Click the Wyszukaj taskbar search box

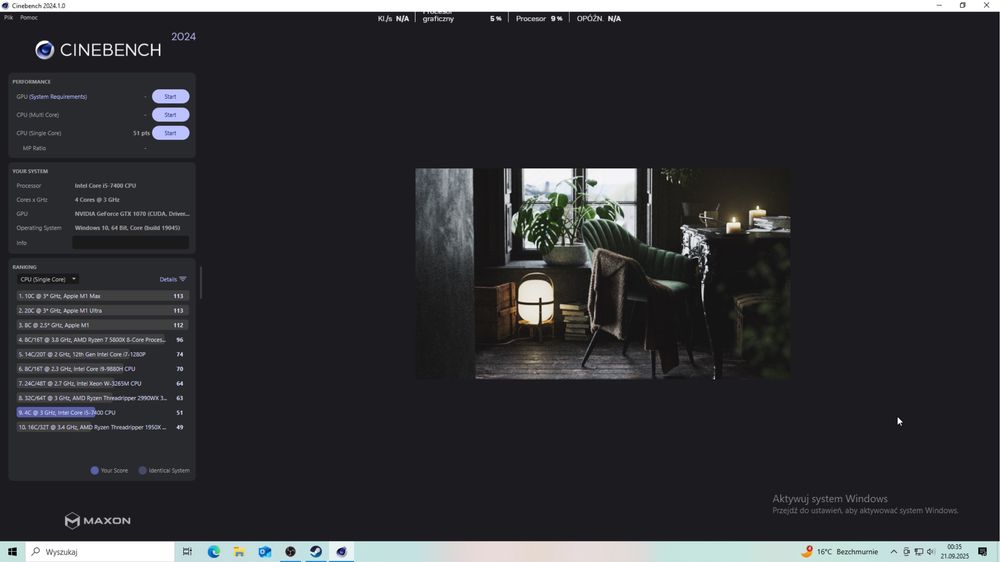click(x=100, y=552)
